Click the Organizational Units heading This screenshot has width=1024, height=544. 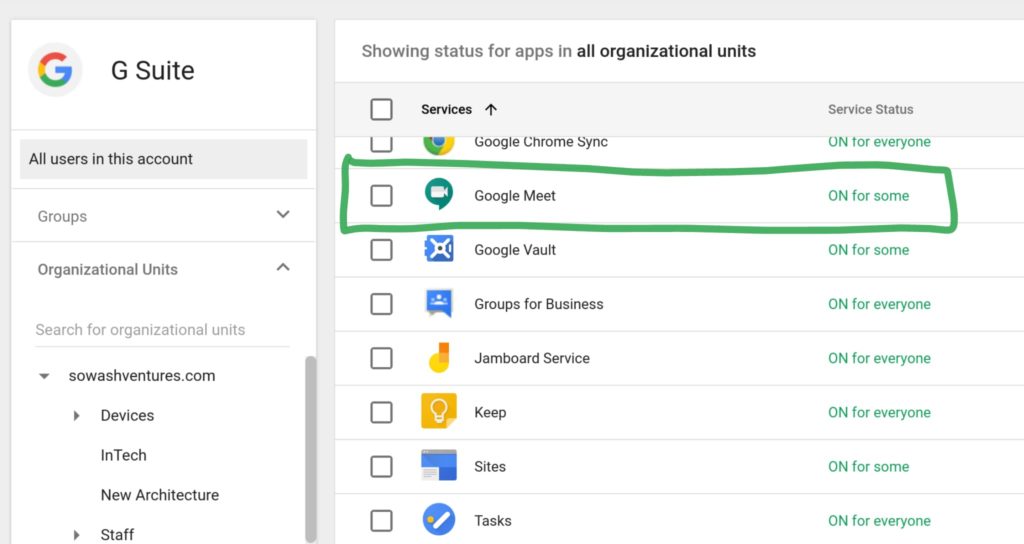[x=108, y=269]
